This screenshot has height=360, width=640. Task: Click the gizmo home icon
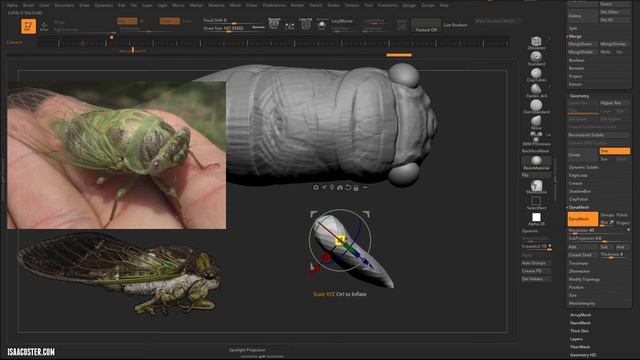pos(340,187)
